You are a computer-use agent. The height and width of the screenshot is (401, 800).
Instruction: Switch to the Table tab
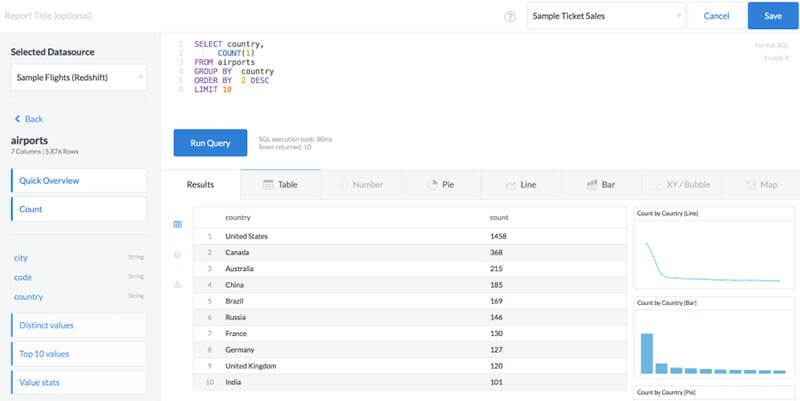coord(280,185)
